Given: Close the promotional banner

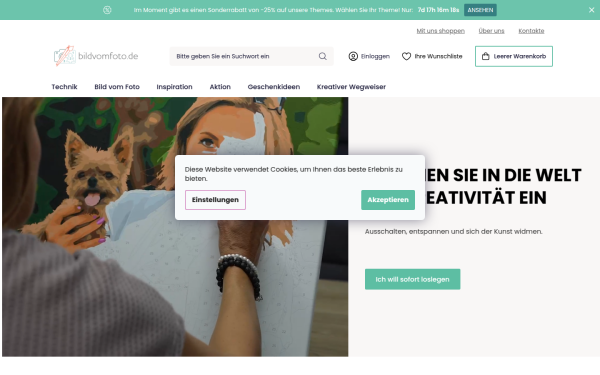Looking at the screenshot, I should (591, 10).
